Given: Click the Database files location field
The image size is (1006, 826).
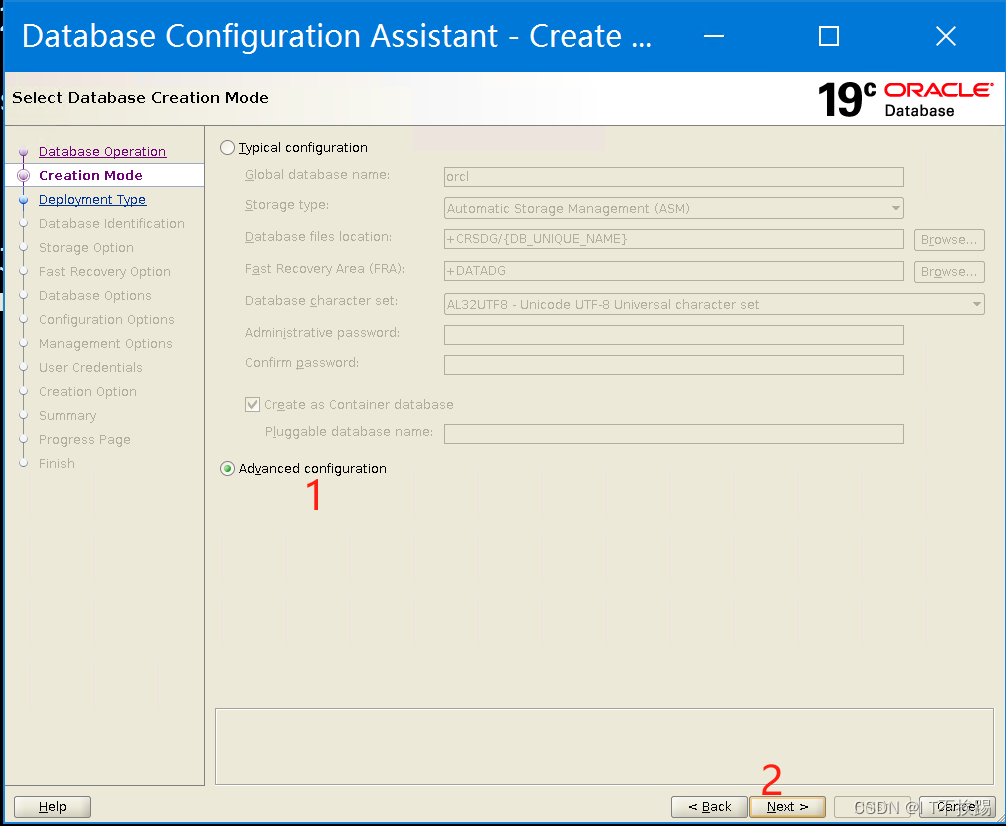Looking at the screenshot, I should (674, 239).
